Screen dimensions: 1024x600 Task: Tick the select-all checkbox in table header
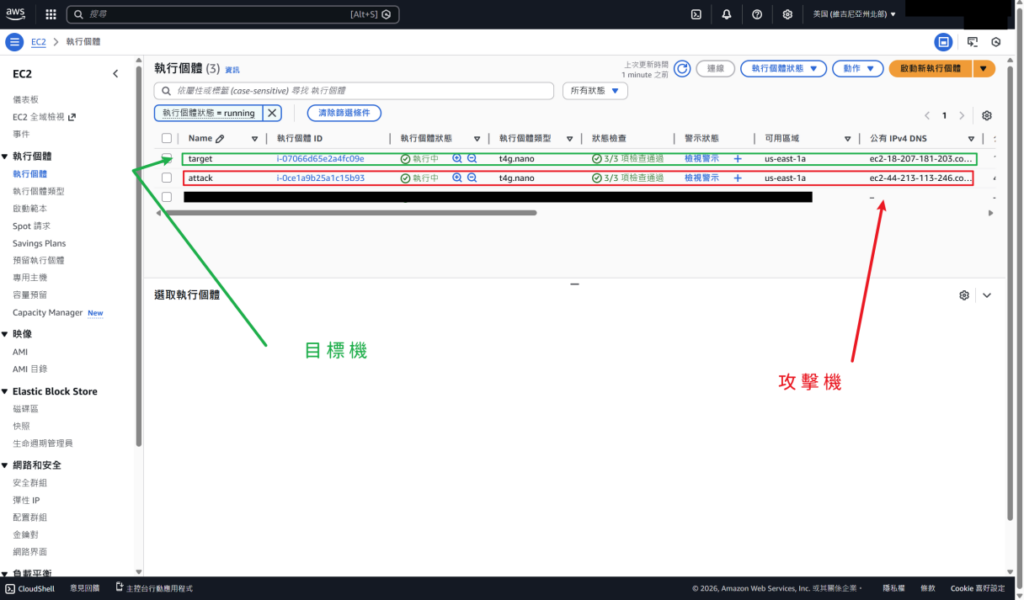click(167, 139)
